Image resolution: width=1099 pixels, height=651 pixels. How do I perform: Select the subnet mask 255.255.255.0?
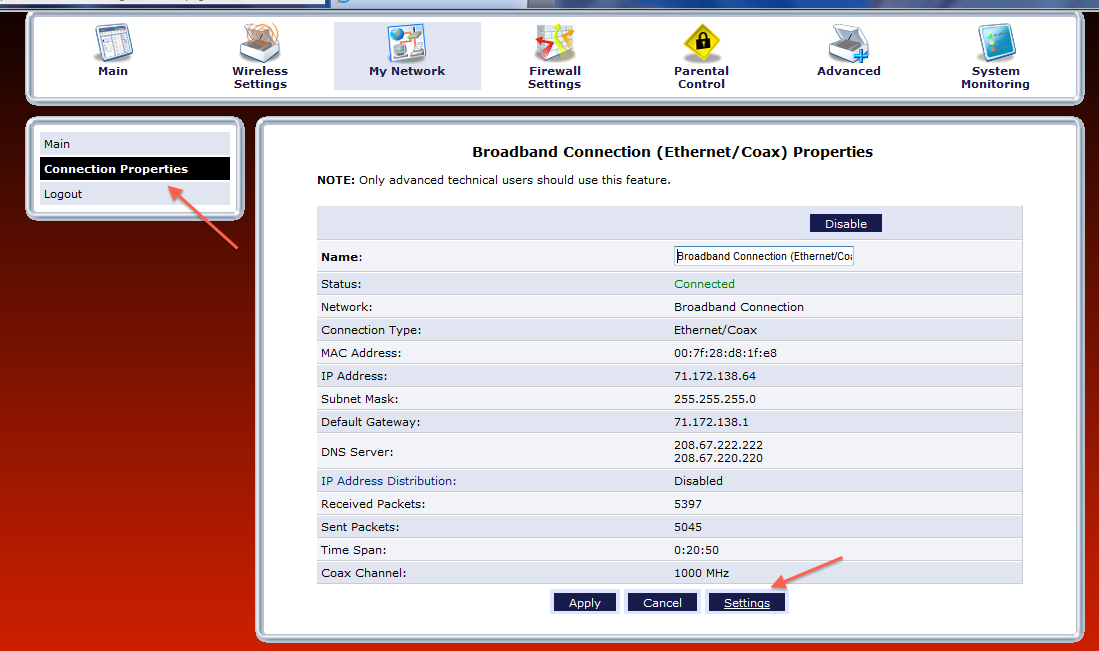[715, 399]
